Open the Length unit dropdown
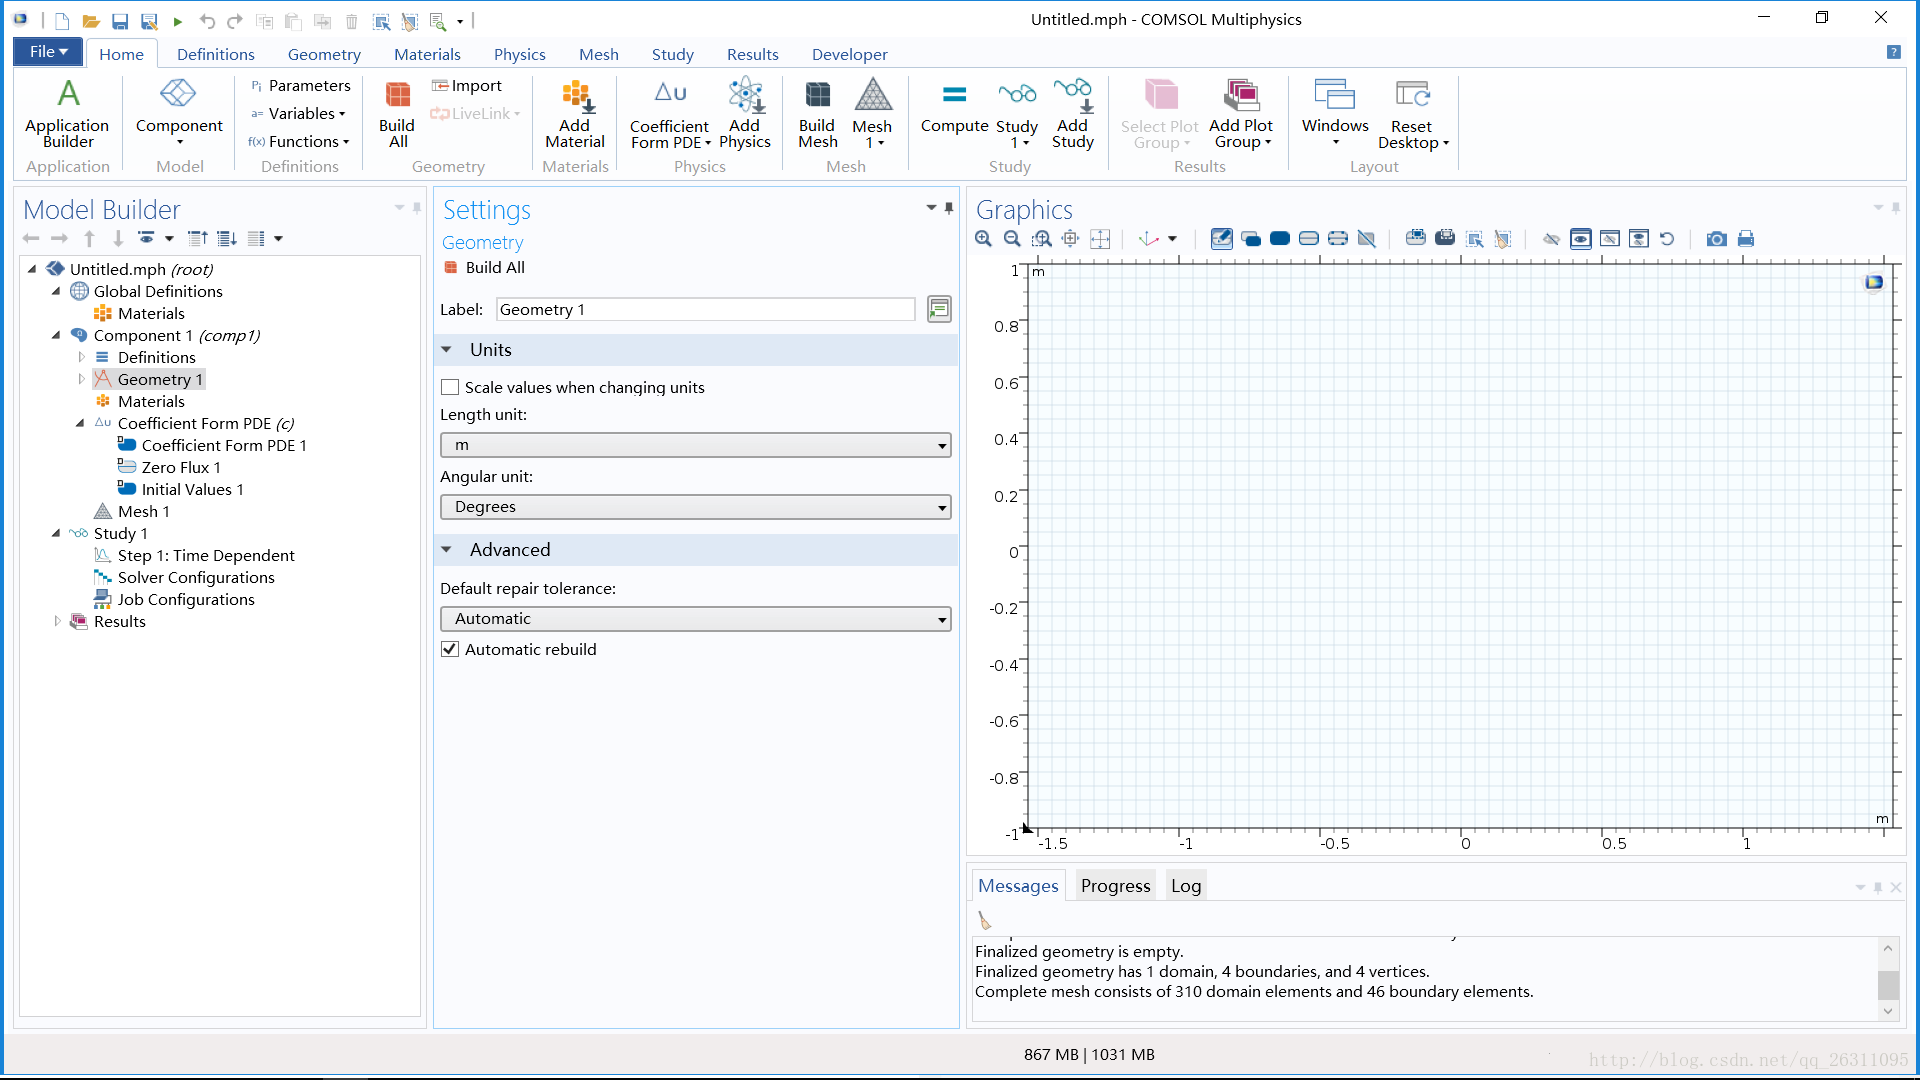This screenshot has height=1080, width=1920. click(x=695, y=445)
